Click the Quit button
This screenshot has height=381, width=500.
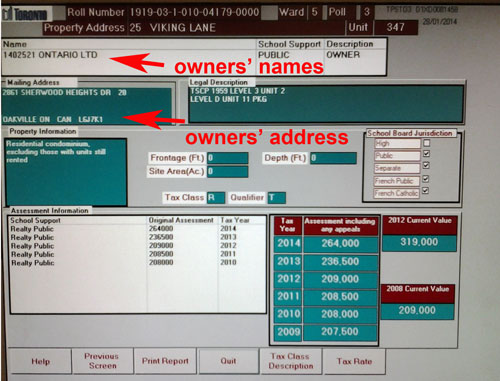pyautogui.click(x=228, y=361)
